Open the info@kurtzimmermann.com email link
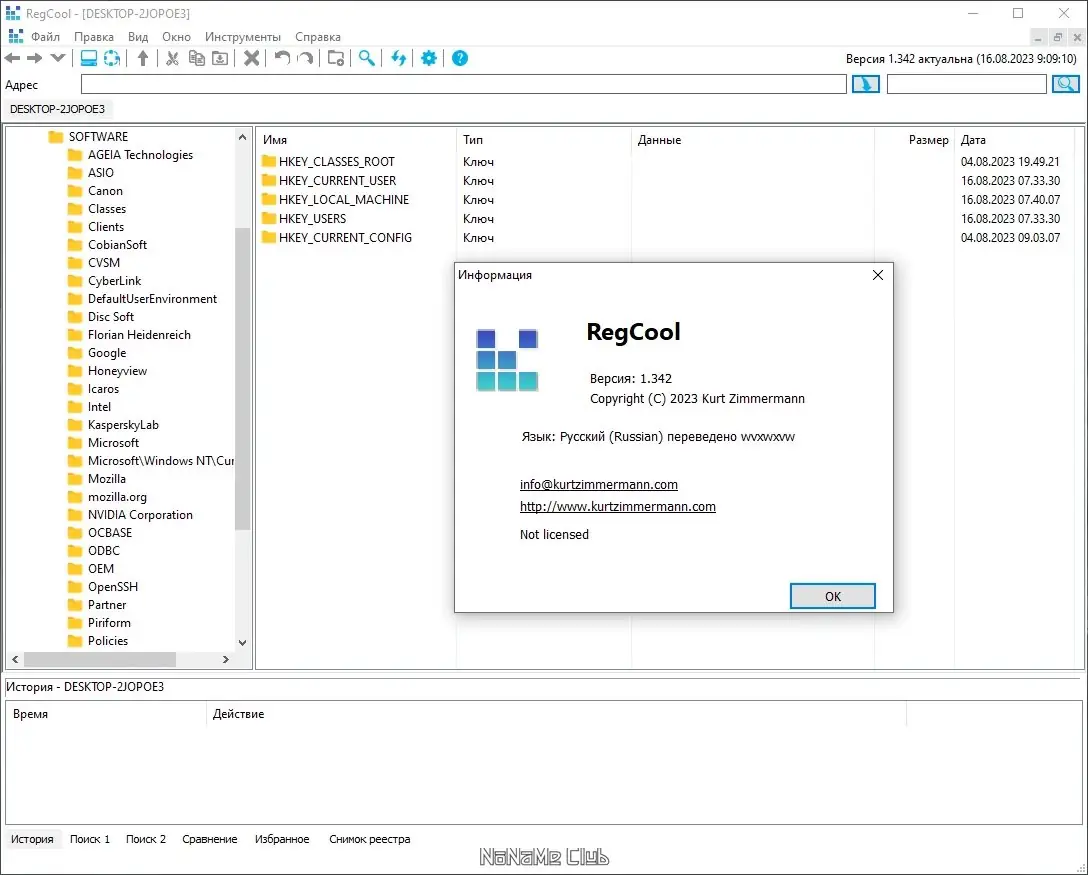The height and width of the screenshot is (875, 1088). 599,484
